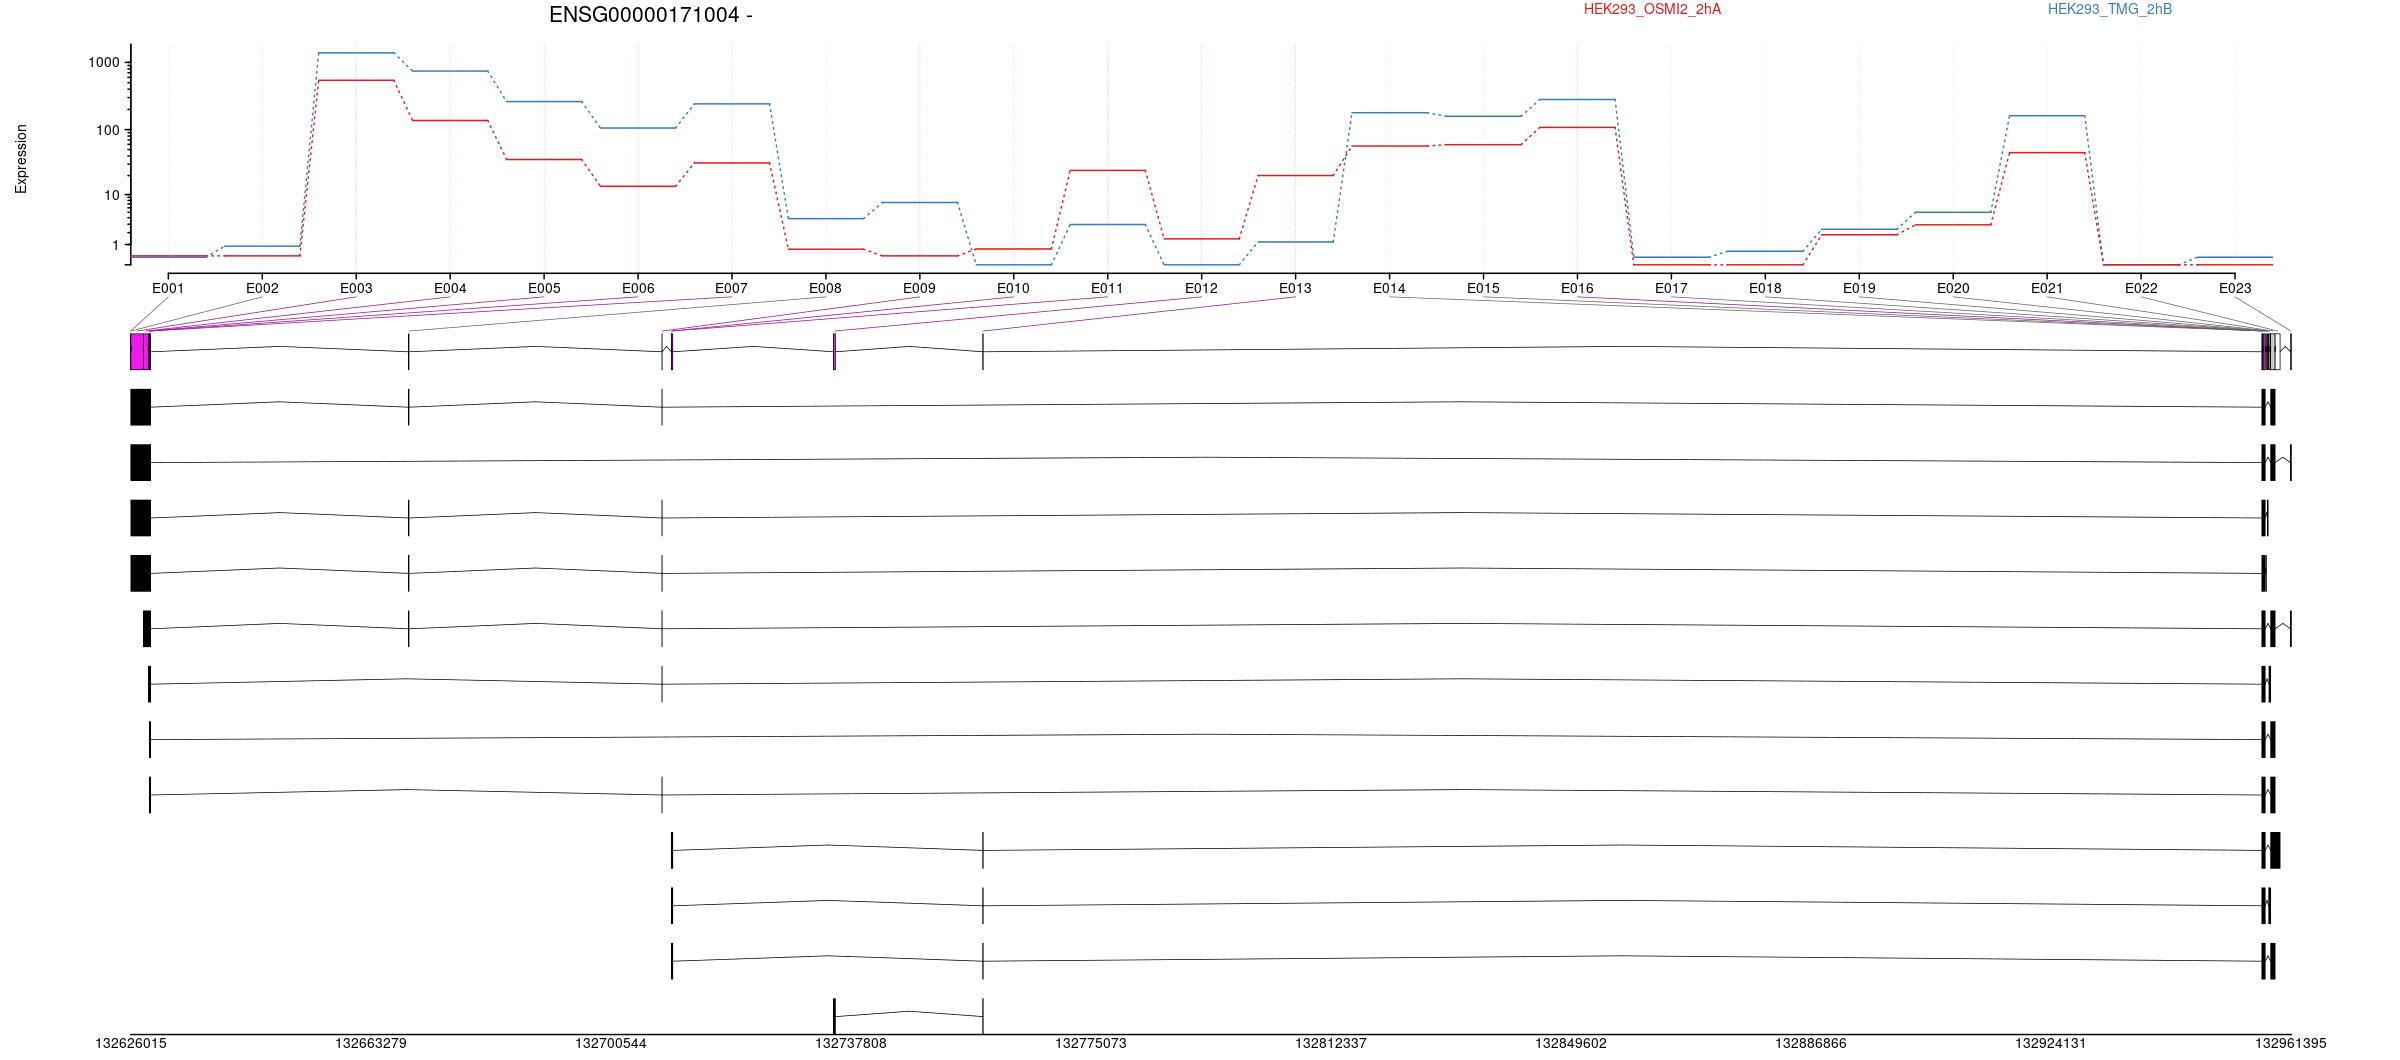Click exon label E016
The image size is (2400, 1060).
point(1577,289)
